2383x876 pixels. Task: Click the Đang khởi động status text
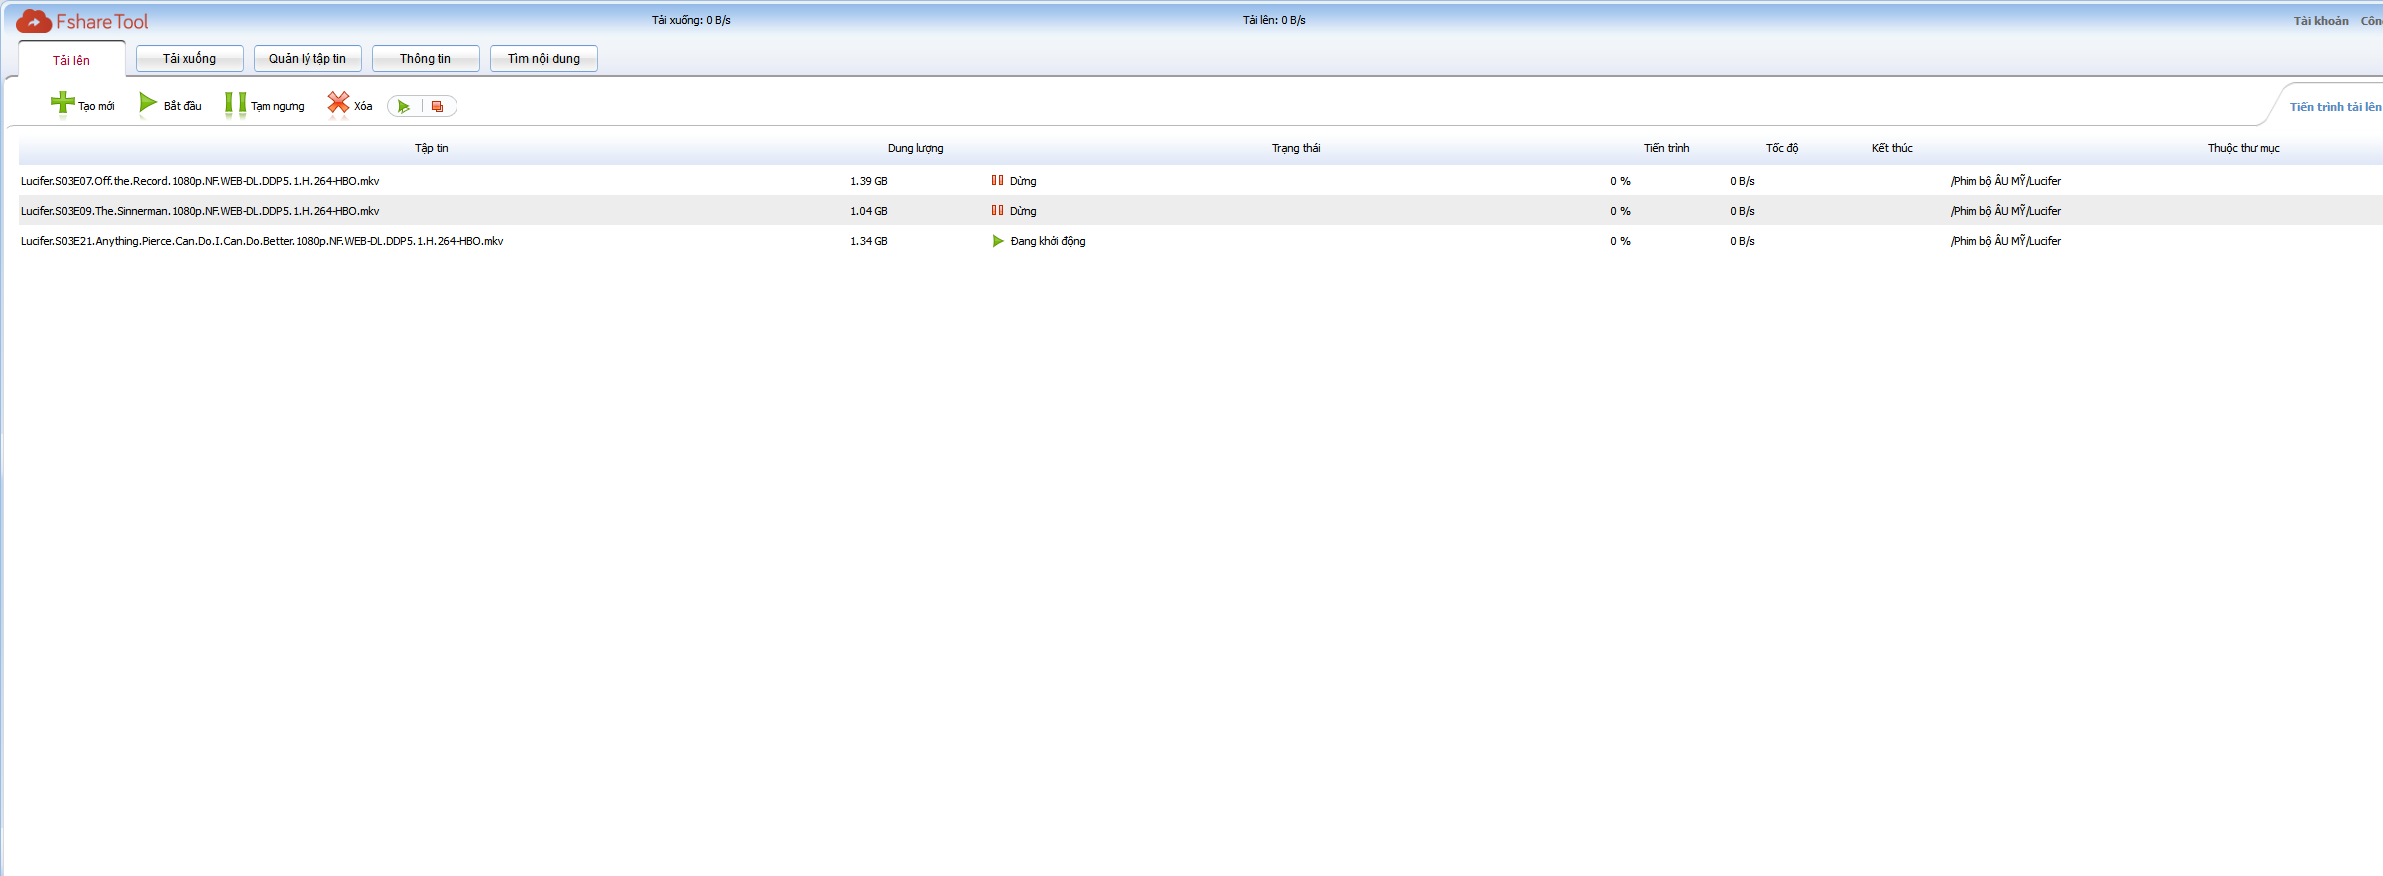(x=1047, y=241)
